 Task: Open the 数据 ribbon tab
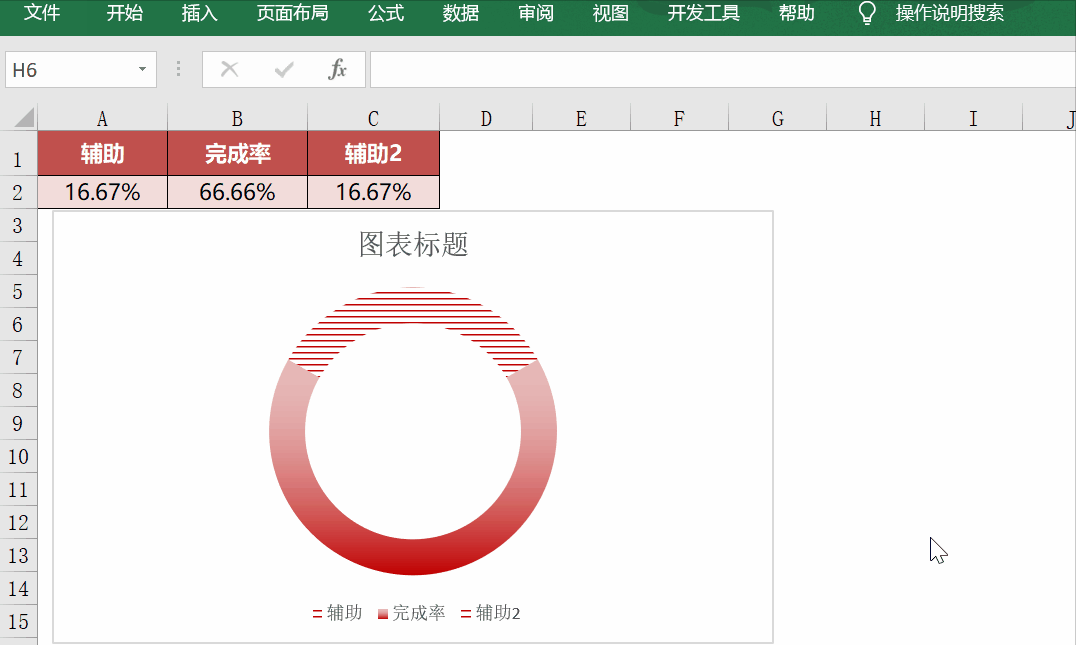(460, 13)
